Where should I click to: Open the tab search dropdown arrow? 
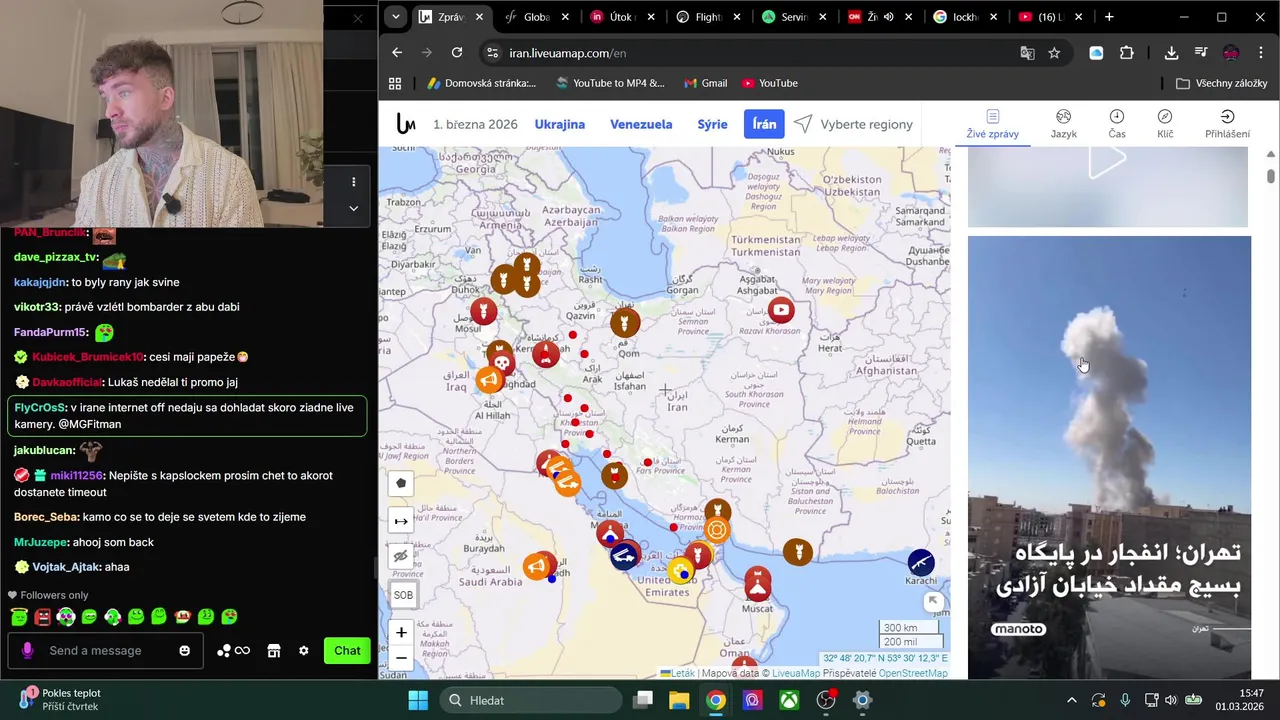[x=396, y=17]
